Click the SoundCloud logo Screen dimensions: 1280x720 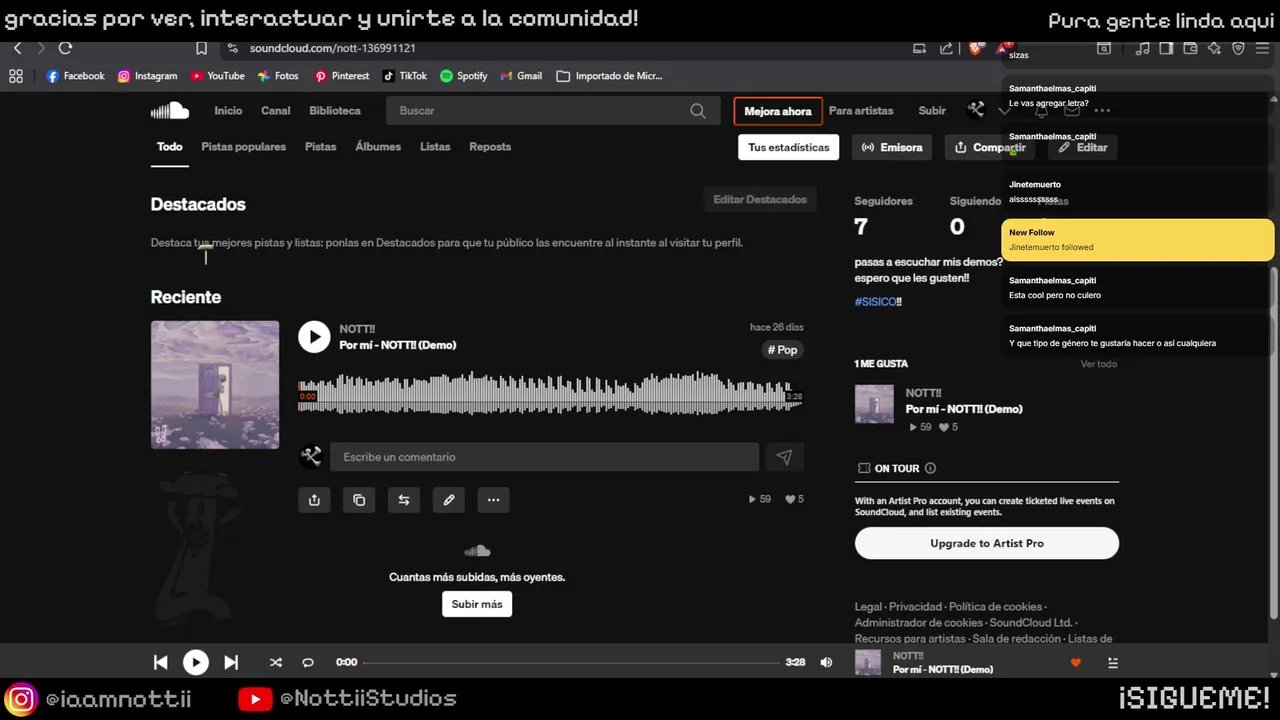click(x=170, y=111)
